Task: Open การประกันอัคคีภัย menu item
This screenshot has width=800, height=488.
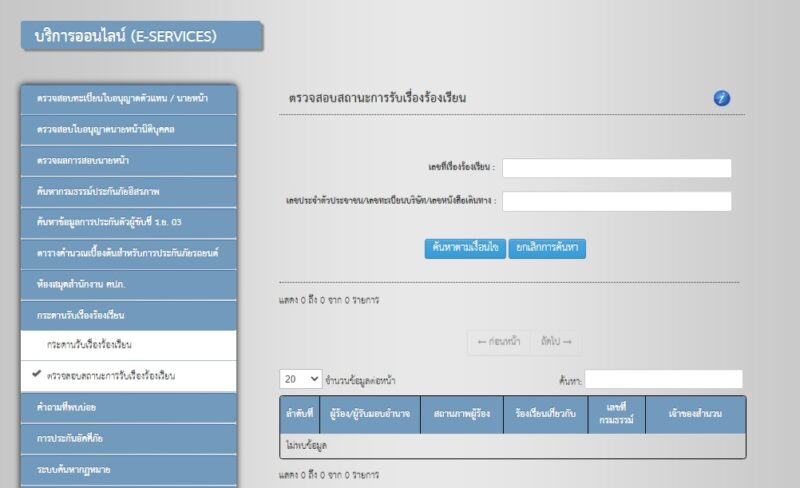Action: 129,438
